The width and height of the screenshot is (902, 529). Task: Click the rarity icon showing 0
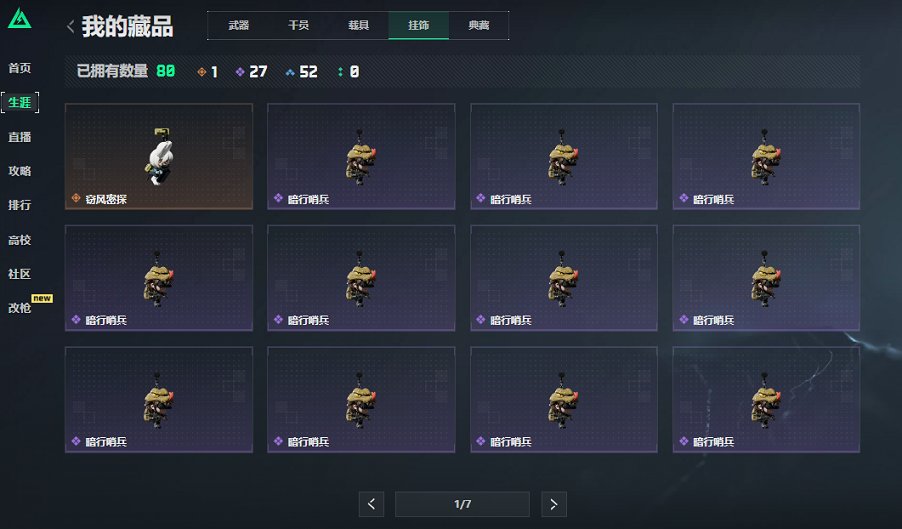(x=340, y=72)
